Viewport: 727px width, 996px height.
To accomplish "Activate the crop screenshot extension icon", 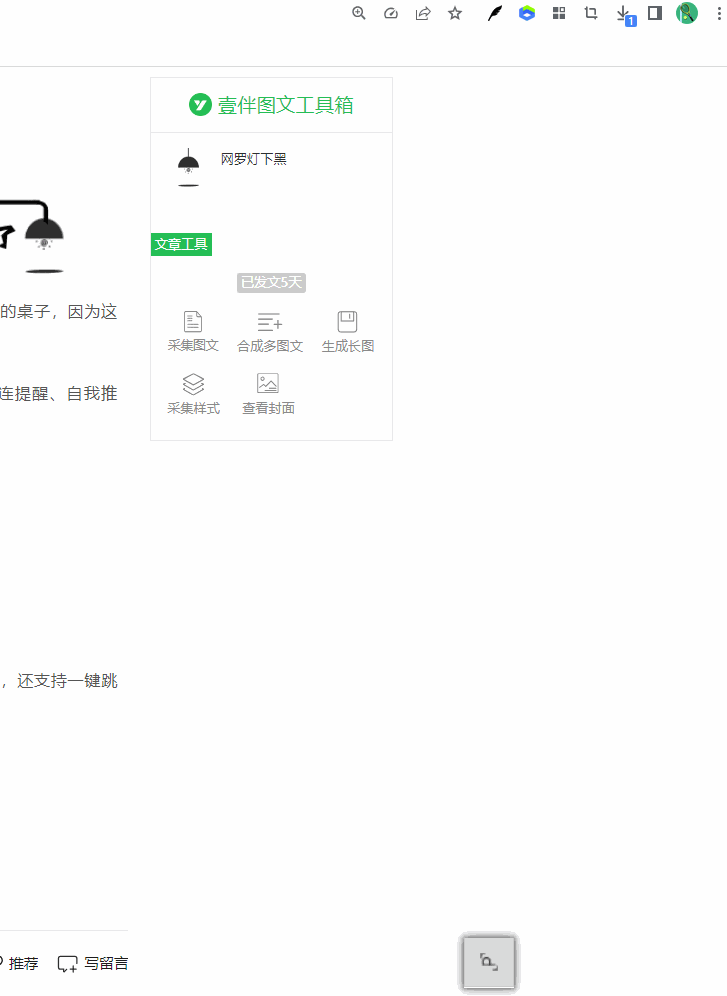I will click(x=591, y=13).
